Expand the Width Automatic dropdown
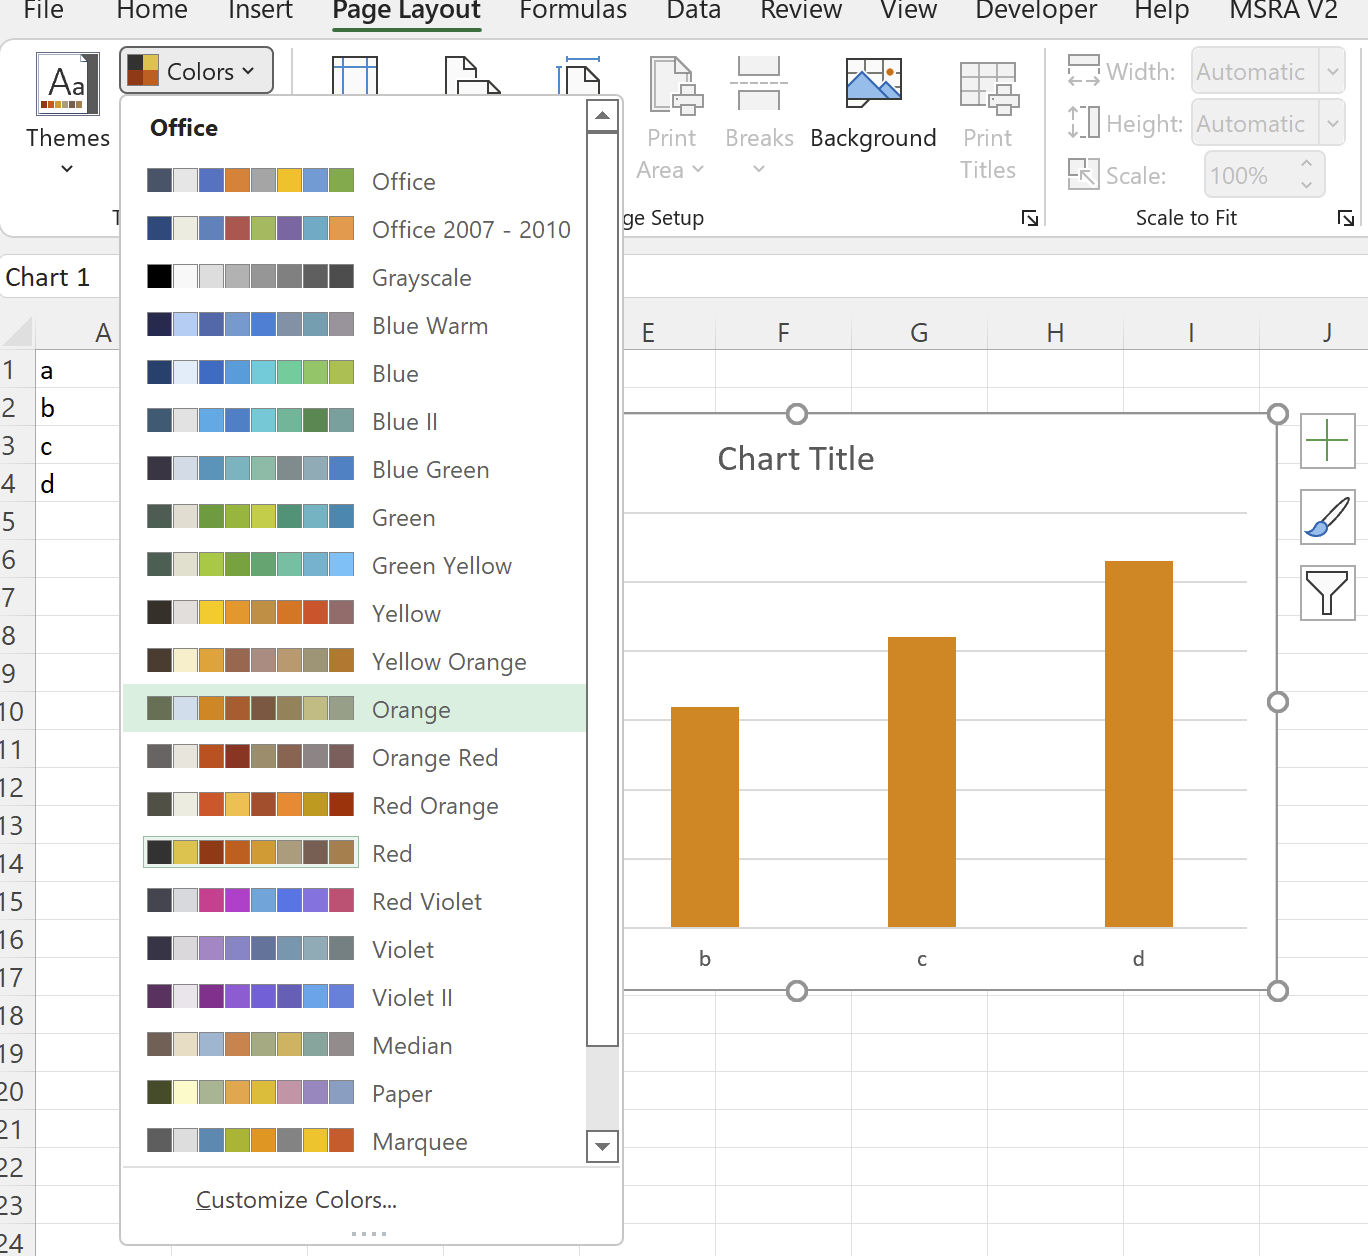The width and height of the screenshot is (1368, 1256). tap(1333, 71)
